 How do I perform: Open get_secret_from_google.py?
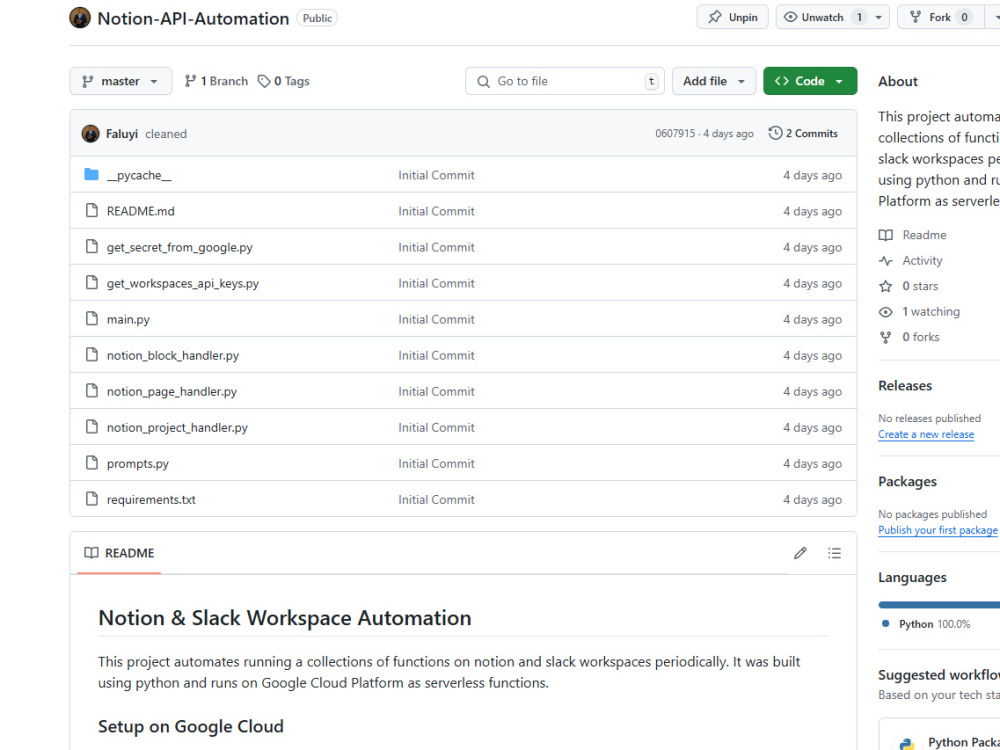tap(179, 247)
